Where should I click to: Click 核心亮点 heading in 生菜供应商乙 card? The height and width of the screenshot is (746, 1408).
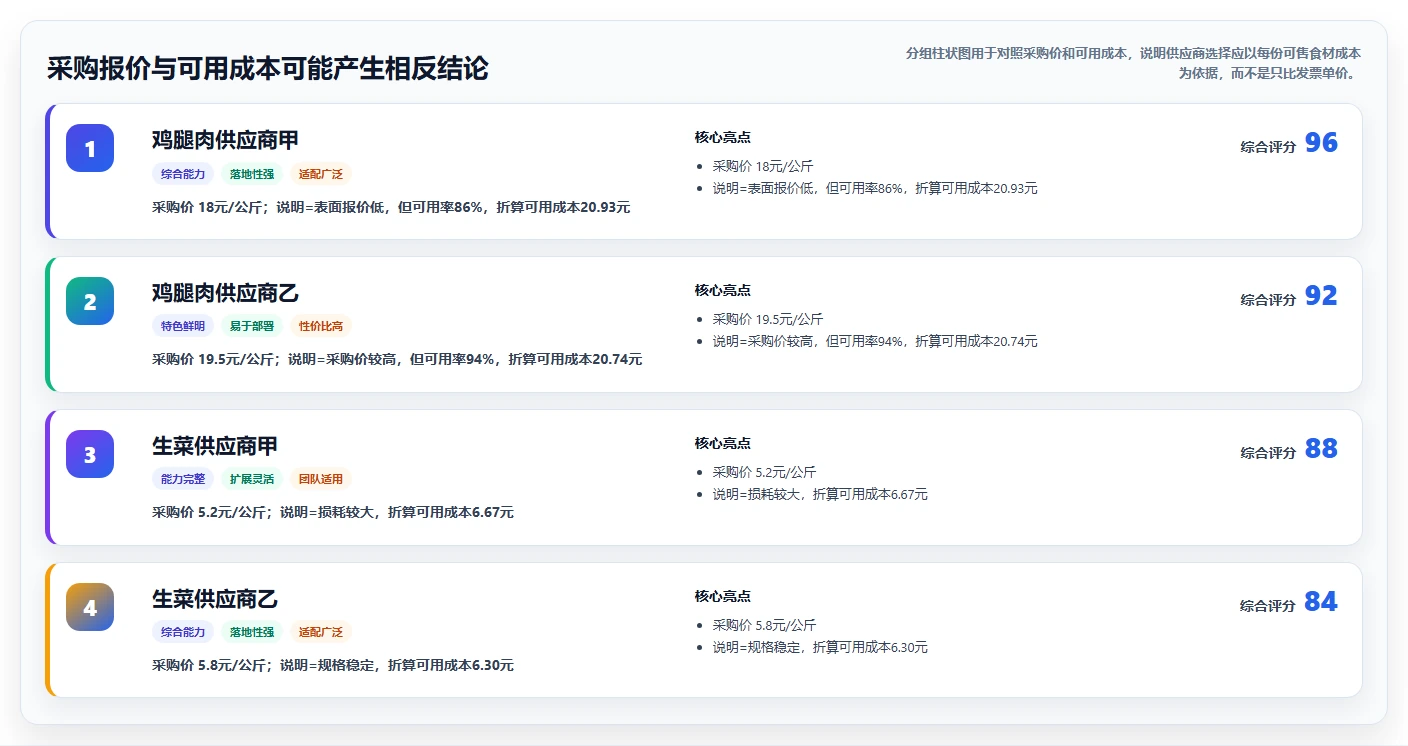[723, 596]
